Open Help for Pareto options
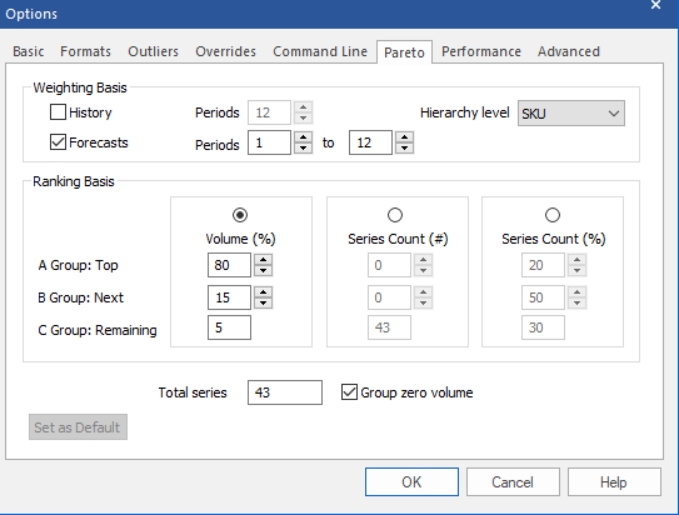 (614, 482)
